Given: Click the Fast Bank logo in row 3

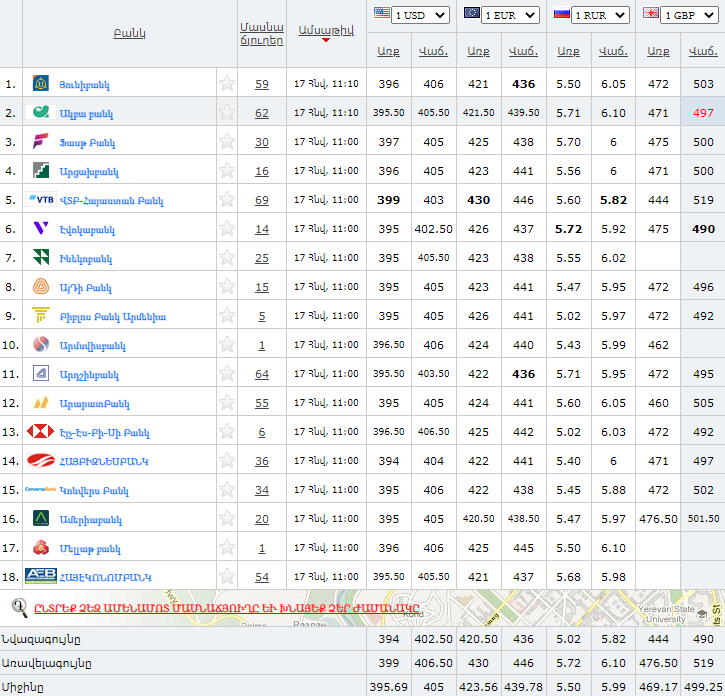Looking at the screenshot, I should (x=41, y=141).
